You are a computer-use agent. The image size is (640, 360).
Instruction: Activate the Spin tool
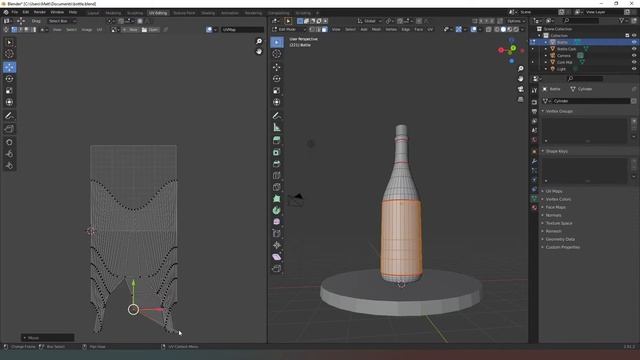pyautogui.click(x=277, y=210)
